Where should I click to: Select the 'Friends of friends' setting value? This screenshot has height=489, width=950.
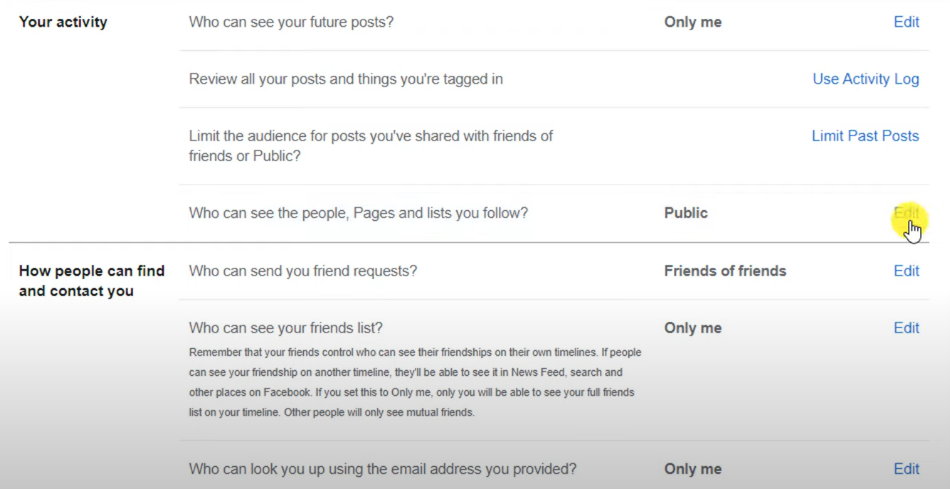click(x=725, y=271)
